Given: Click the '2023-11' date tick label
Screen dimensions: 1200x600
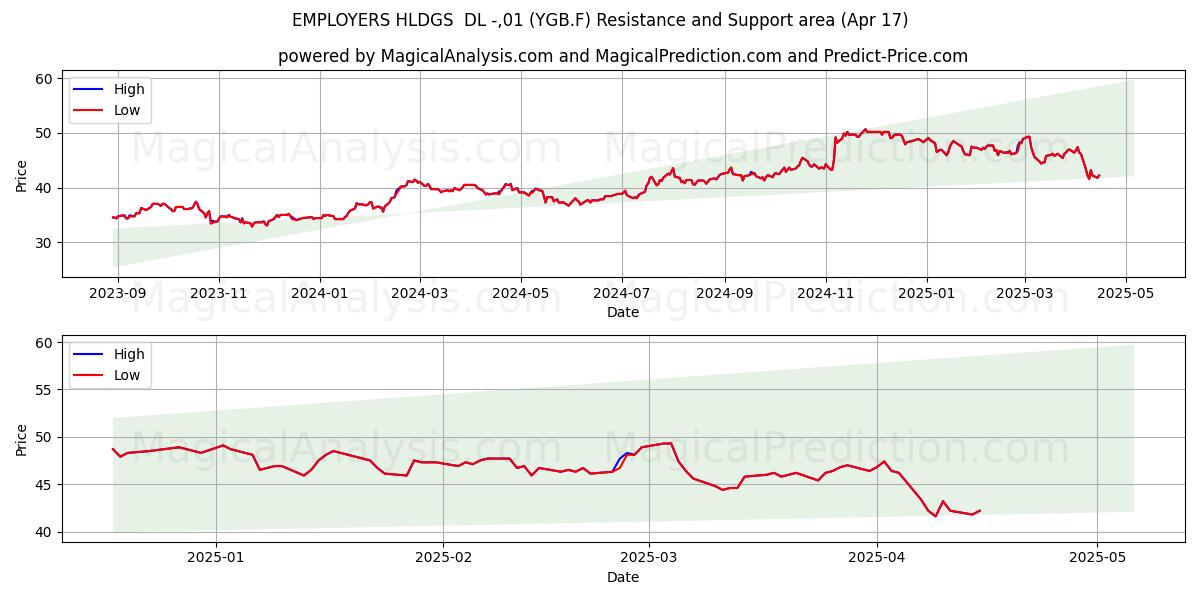Looking at the screenshot, I should [x=219, y=294].
